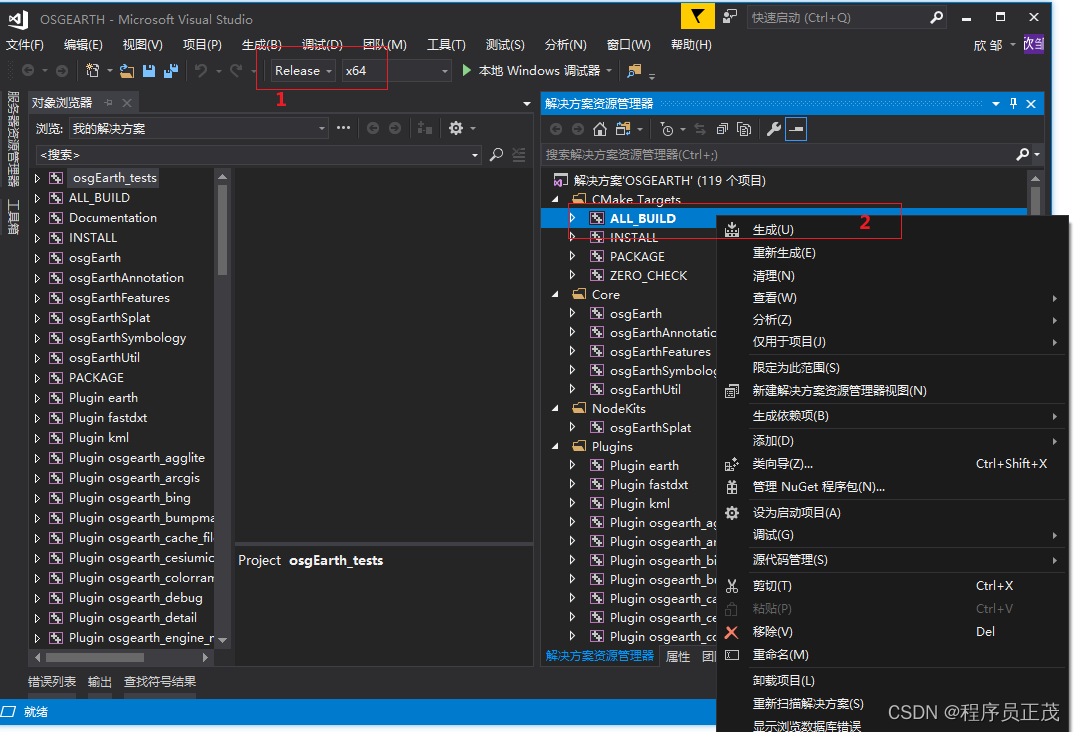Select Documentation item in Object Browser
Screen dimensions: 1076x732
tap(113, 217)
